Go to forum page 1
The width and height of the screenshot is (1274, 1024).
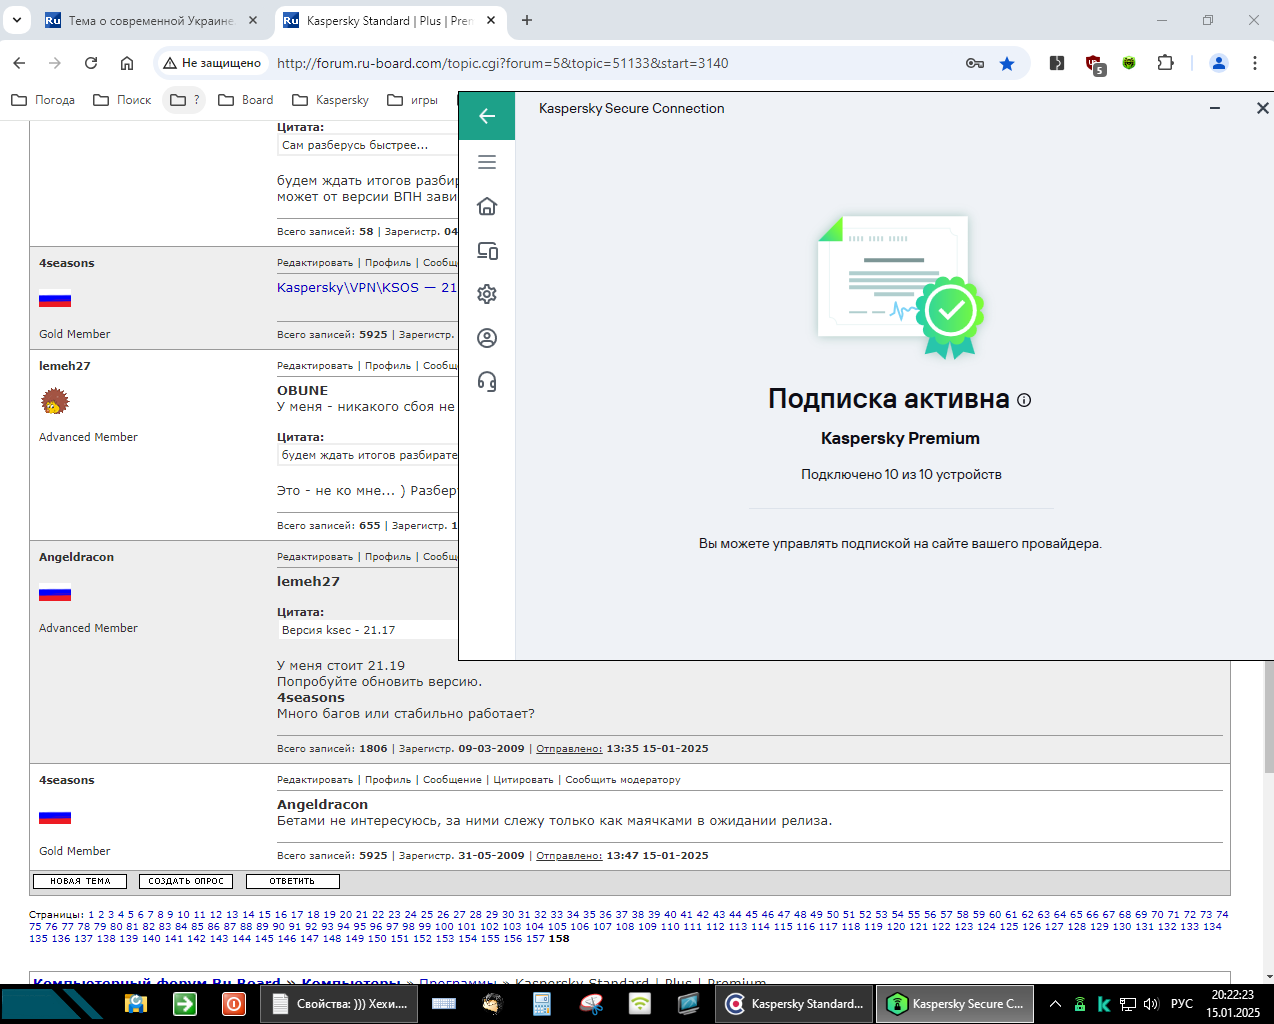91,914
